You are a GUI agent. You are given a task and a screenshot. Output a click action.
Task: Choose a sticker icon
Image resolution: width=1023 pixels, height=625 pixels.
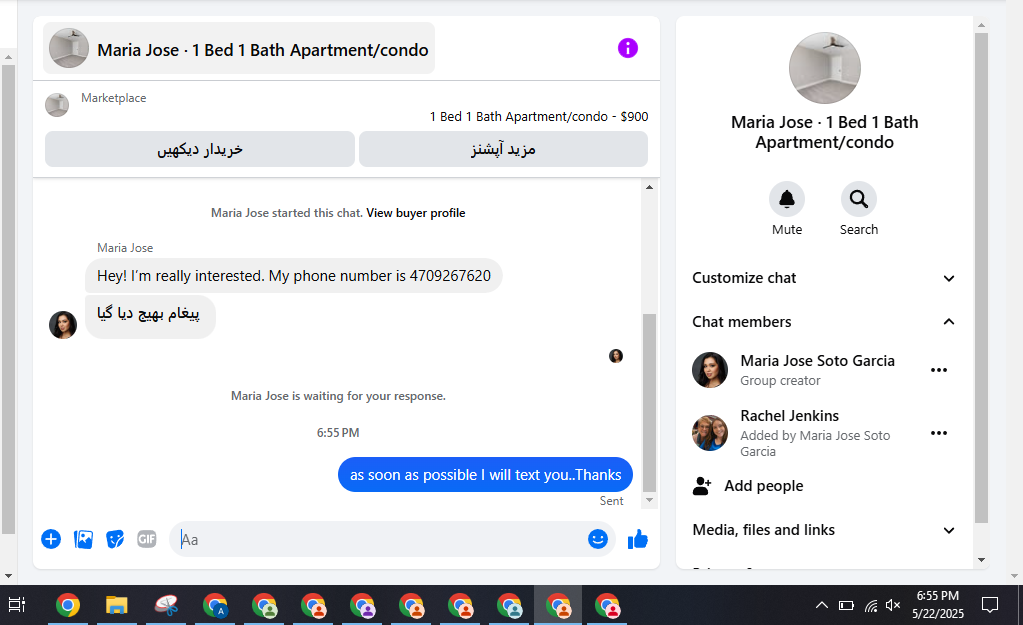pyautogui.click(x=115, y=539)
